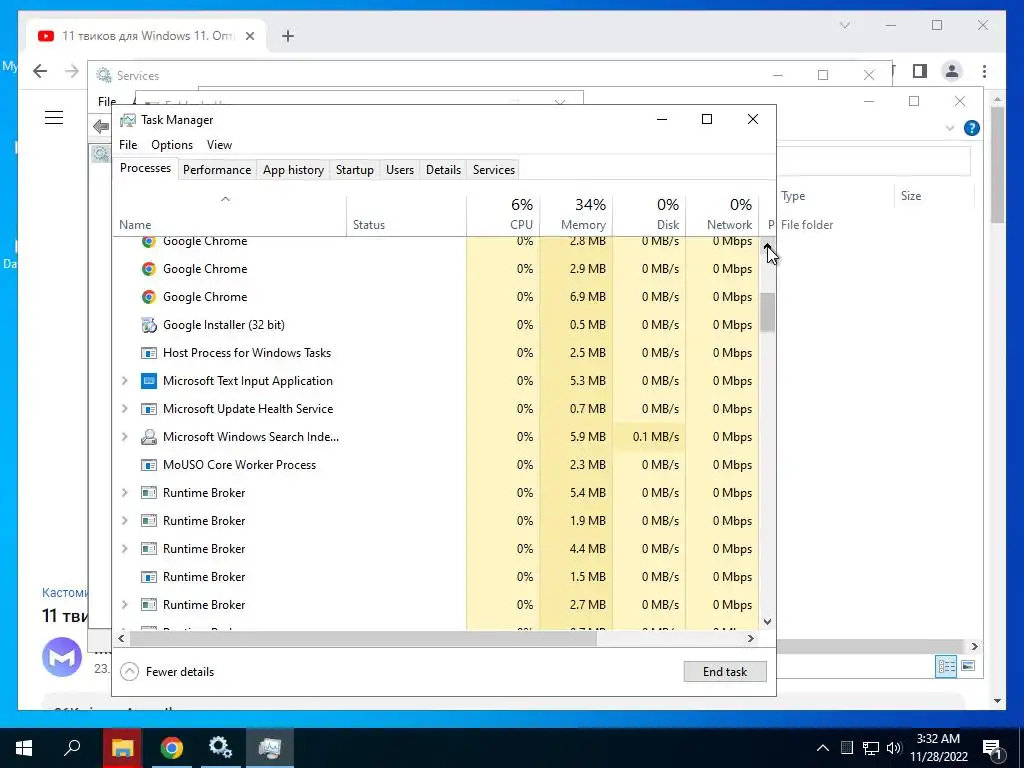Click the Microsoft Windows Search Indexer icon
The height and width of the screenshot is (768, 1024).
pos(149,437)
